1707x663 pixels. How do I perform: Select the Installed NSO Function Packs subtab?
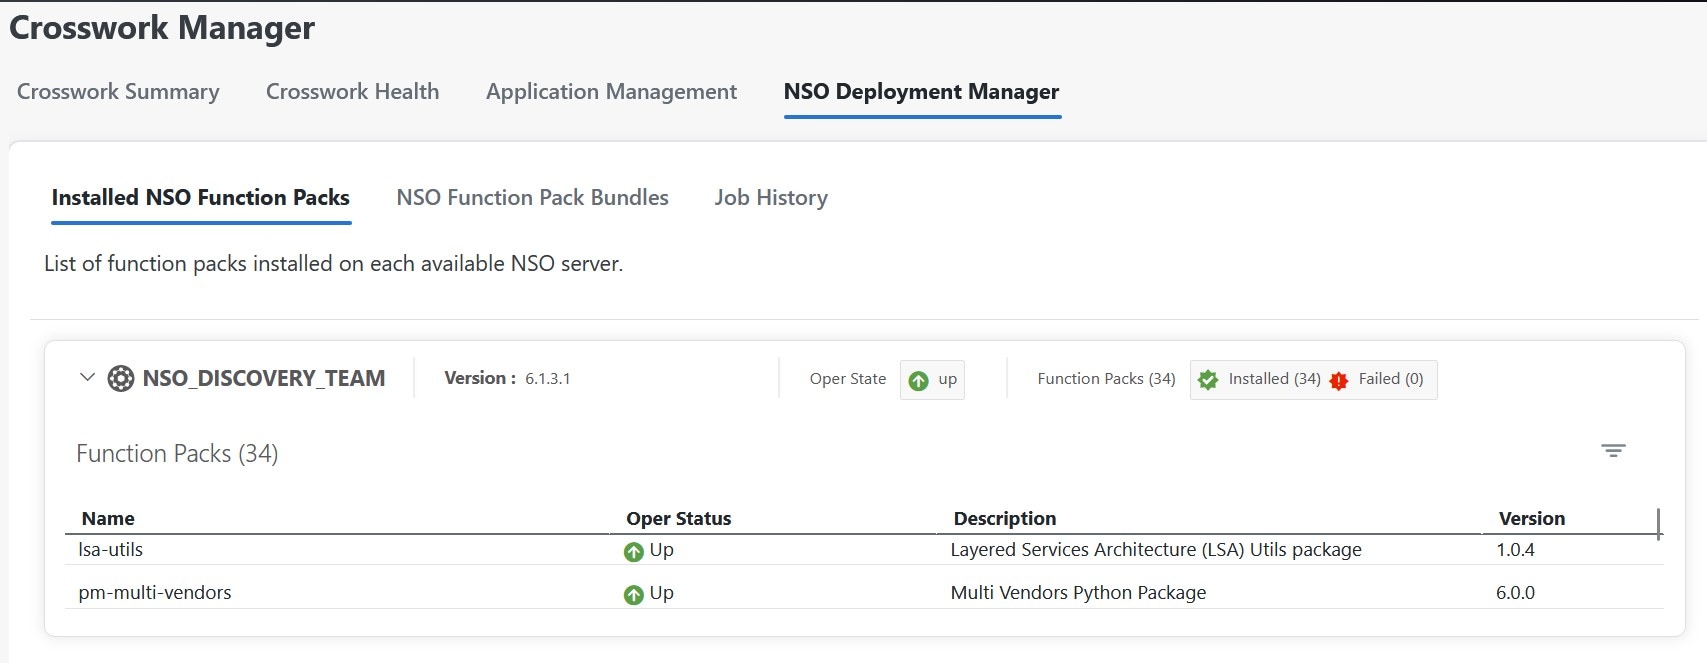(201, 197)
